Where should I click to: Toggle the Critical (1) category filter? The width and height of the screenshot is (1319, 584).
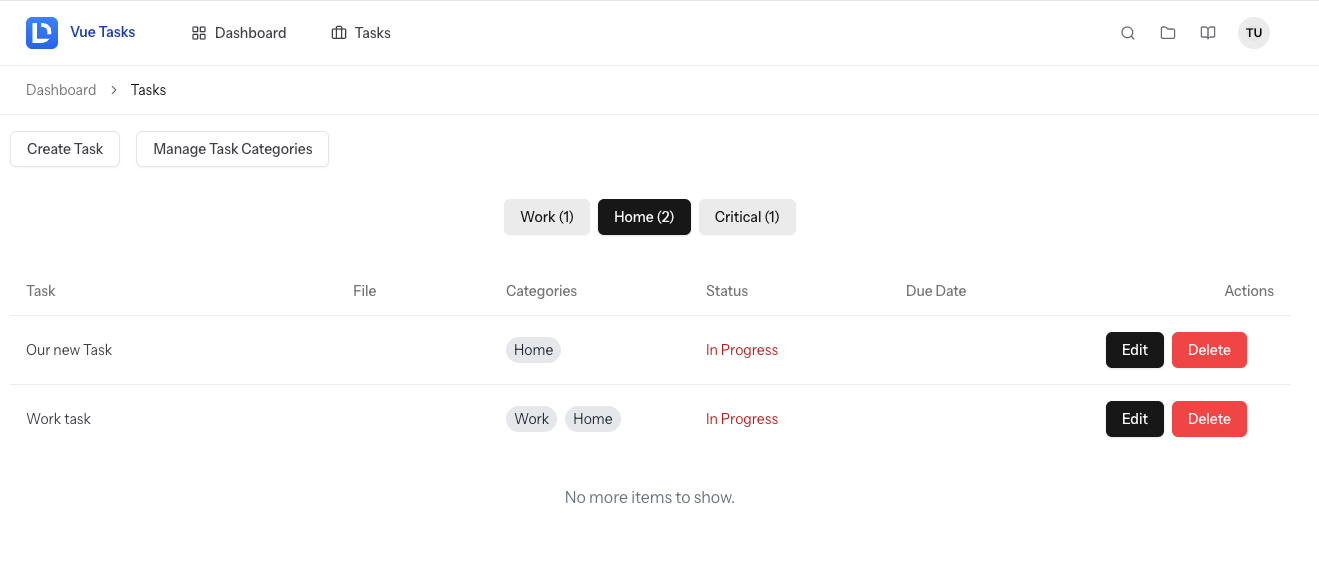[x=747, y=217]
